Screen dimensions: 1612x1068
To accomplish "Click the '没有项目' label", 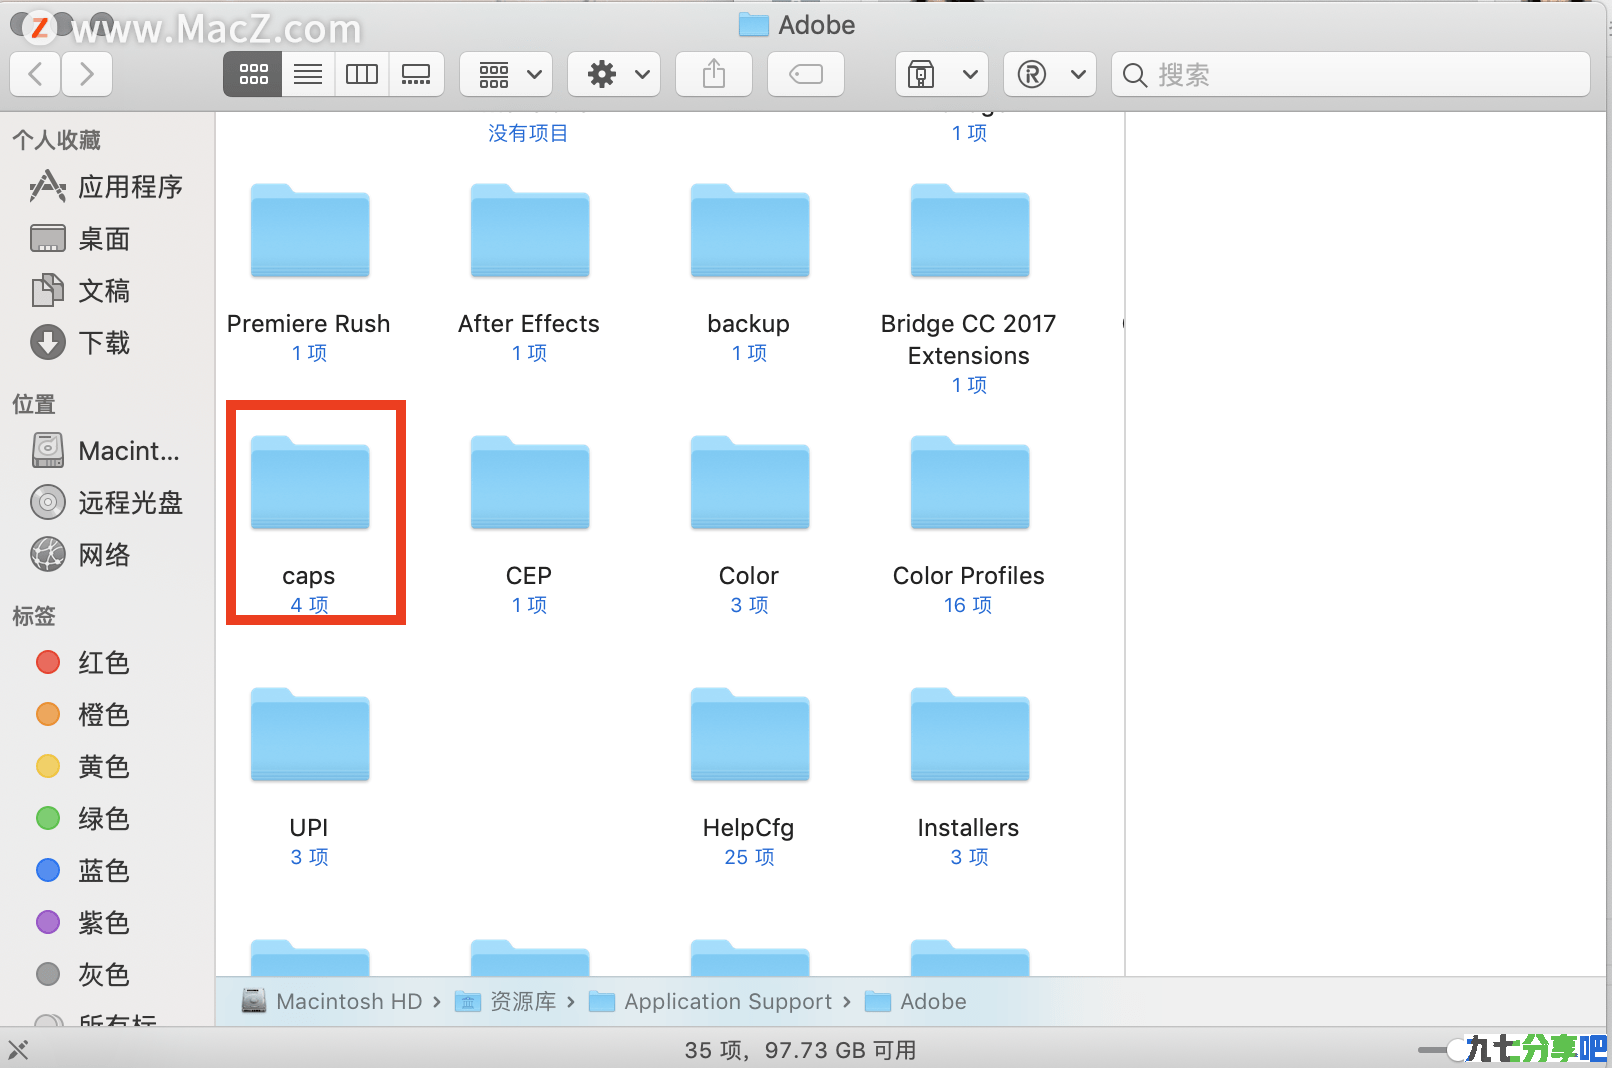I will tap(528, 133).
